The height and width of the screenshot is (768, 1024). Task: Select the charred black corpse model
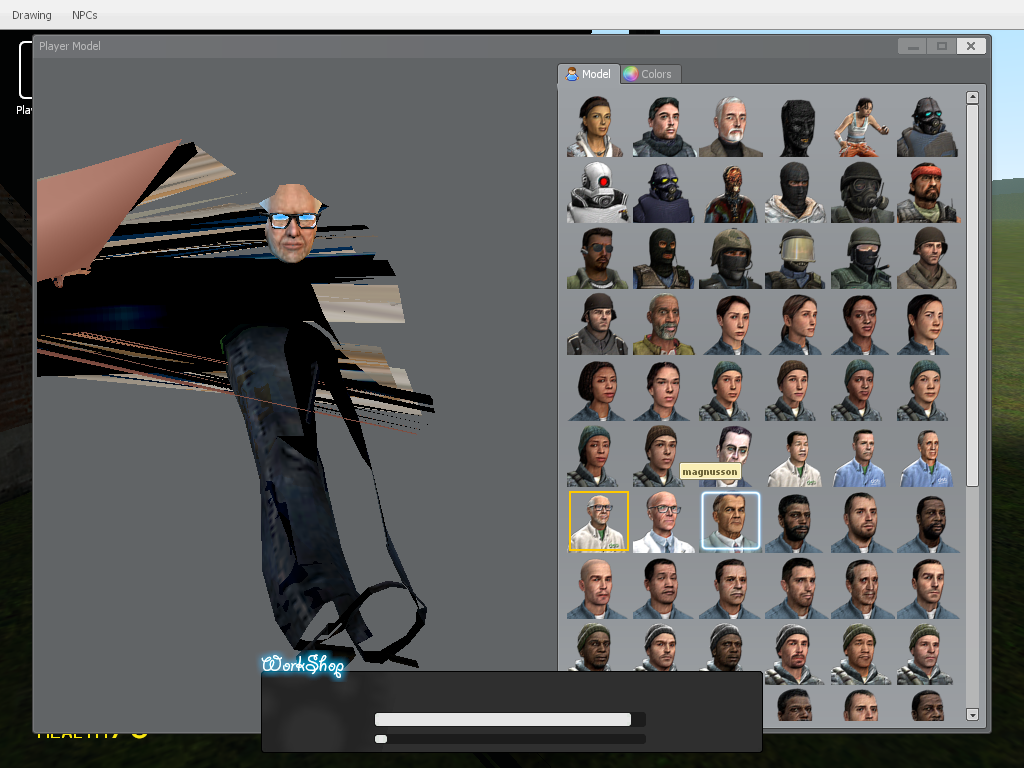(796, 127)
